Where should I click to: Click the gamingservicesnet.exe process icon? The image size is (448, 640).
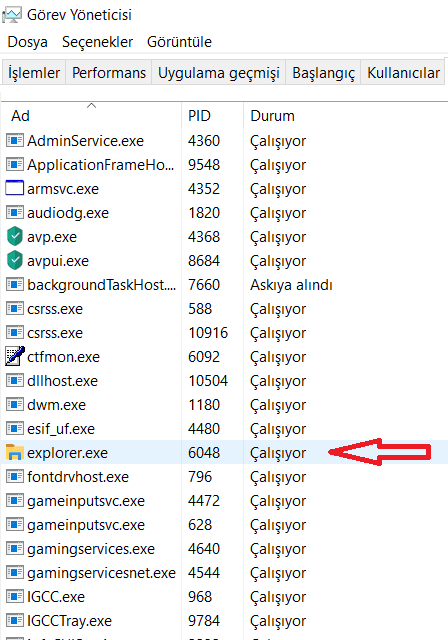tap(15, 573)
